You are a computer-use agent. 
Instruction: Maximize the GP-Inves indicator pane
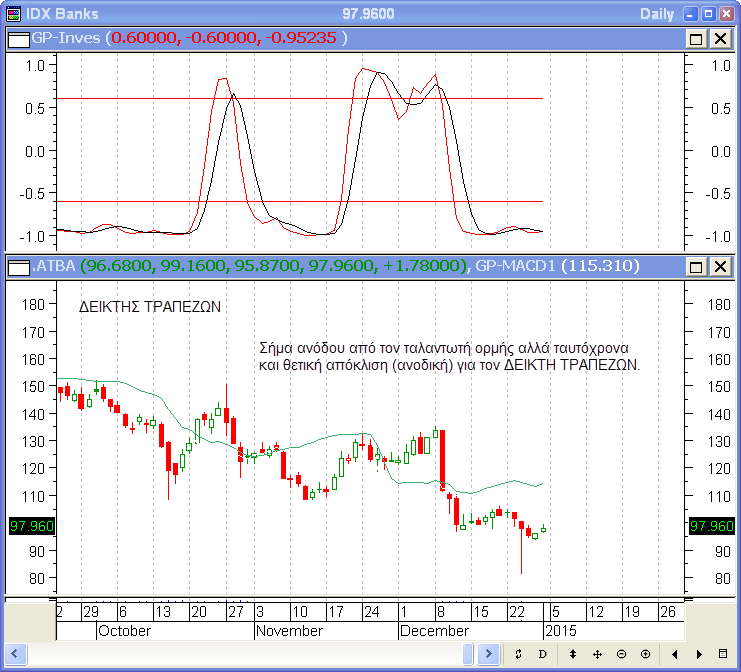(696, 39)
